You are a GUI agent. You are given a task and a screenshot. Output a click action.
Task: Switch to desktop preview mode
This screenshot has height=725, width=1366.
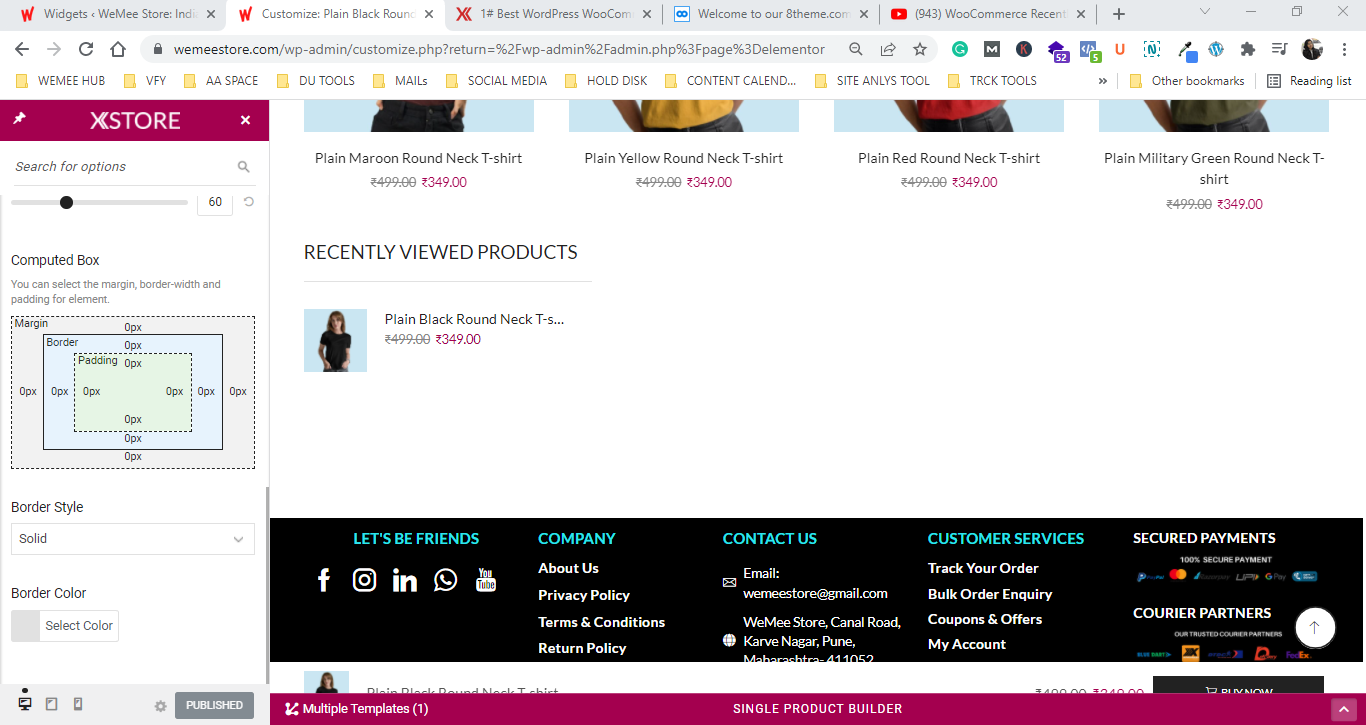coord(25,704)
